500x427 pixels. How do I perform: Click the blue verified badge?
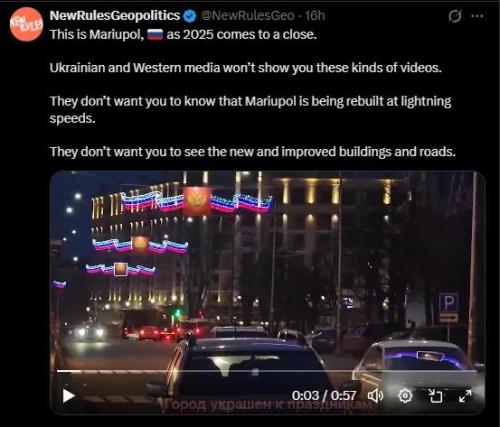pos(190,16)
